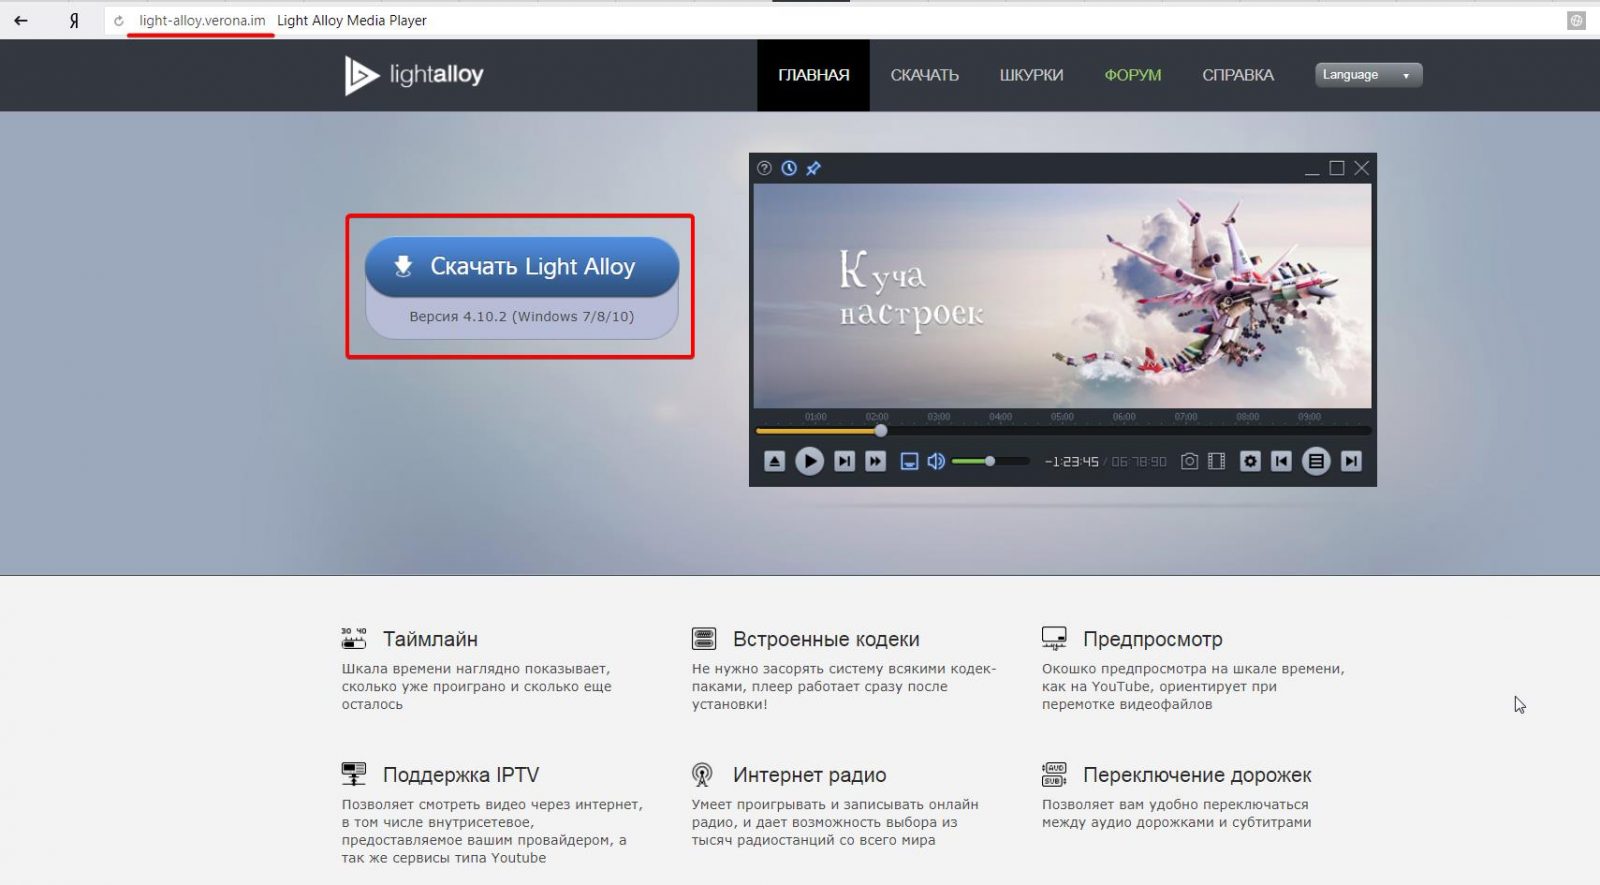Viewport: 1600px width, 885px height.
Task: Click the Предпросмотр monitor icon
Action: coord(1054,638)
